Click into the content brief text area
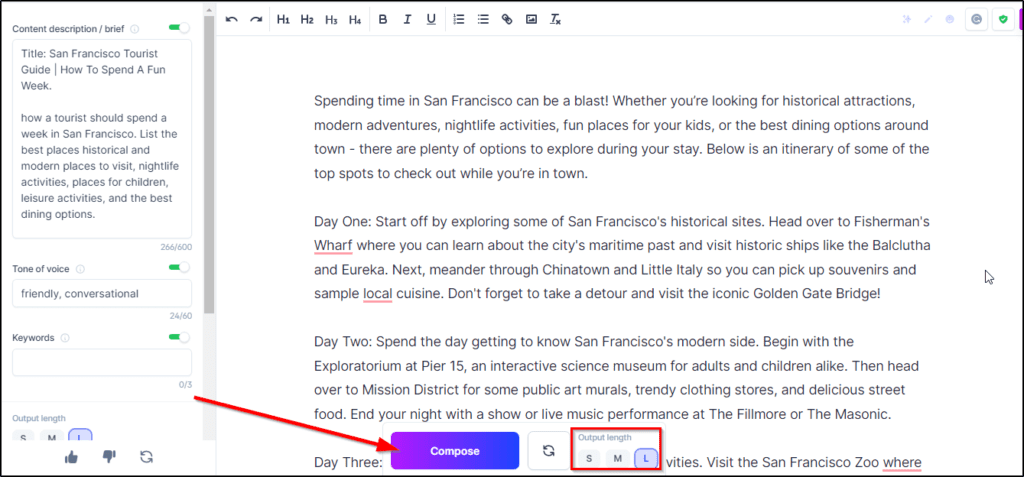This screenshot has width=1024, height=477. [102, 139]
